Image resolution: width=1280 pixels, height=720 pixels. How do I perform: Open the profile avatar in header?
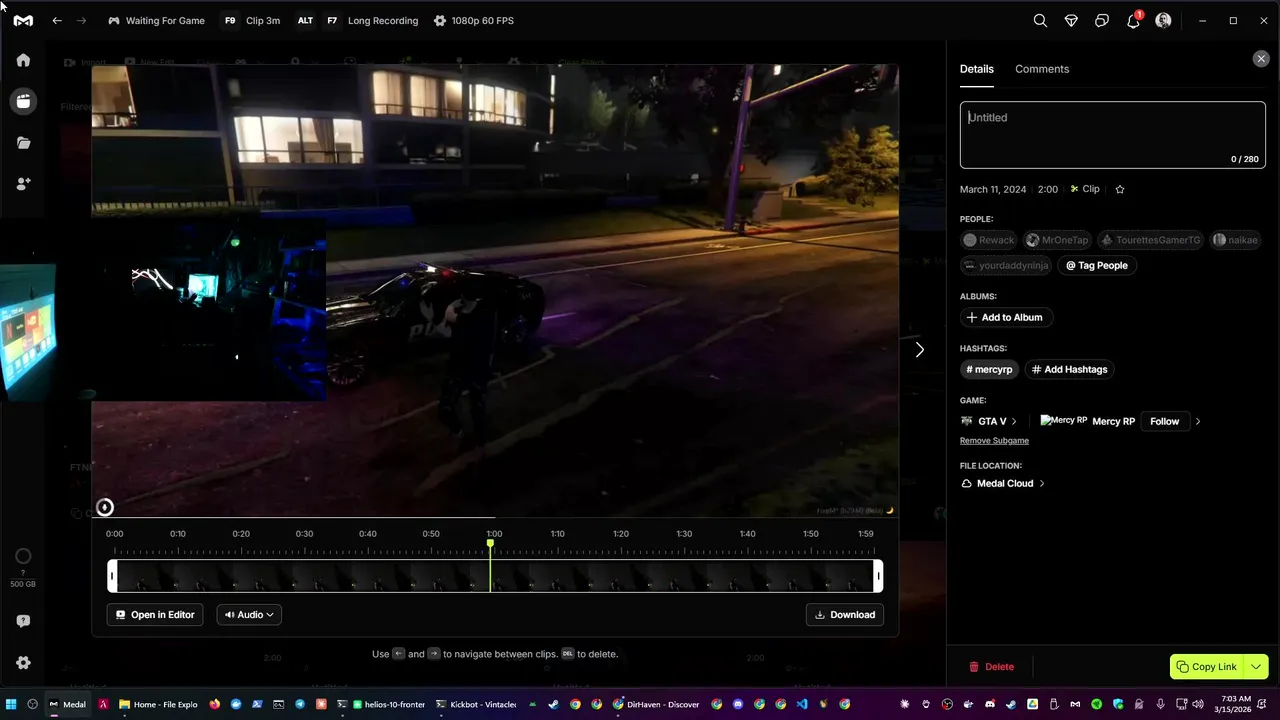tap(1163, 20)
